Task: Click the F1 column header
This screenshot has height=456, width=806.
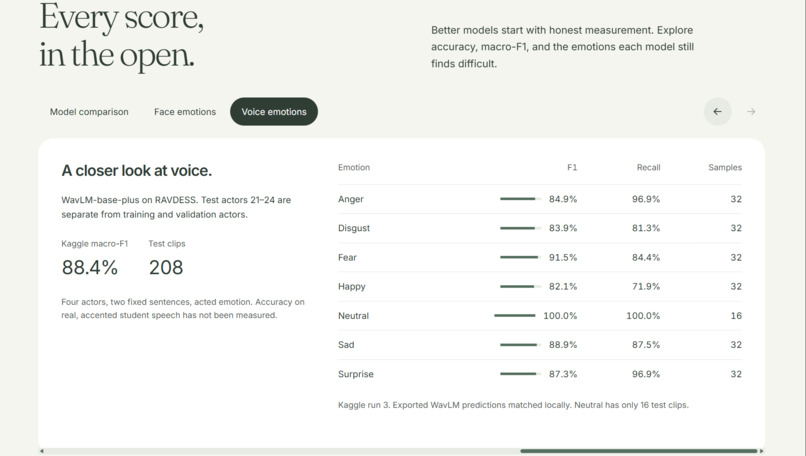Action: pos(572,168)
